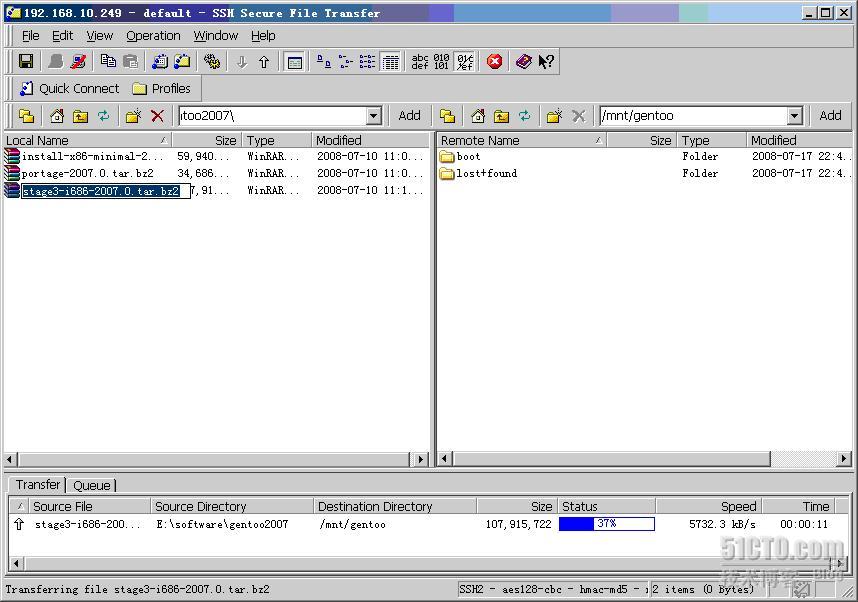Screen dimensions: 858x602
Task: Open the Edit menu
Action: (x=62, y=36)
